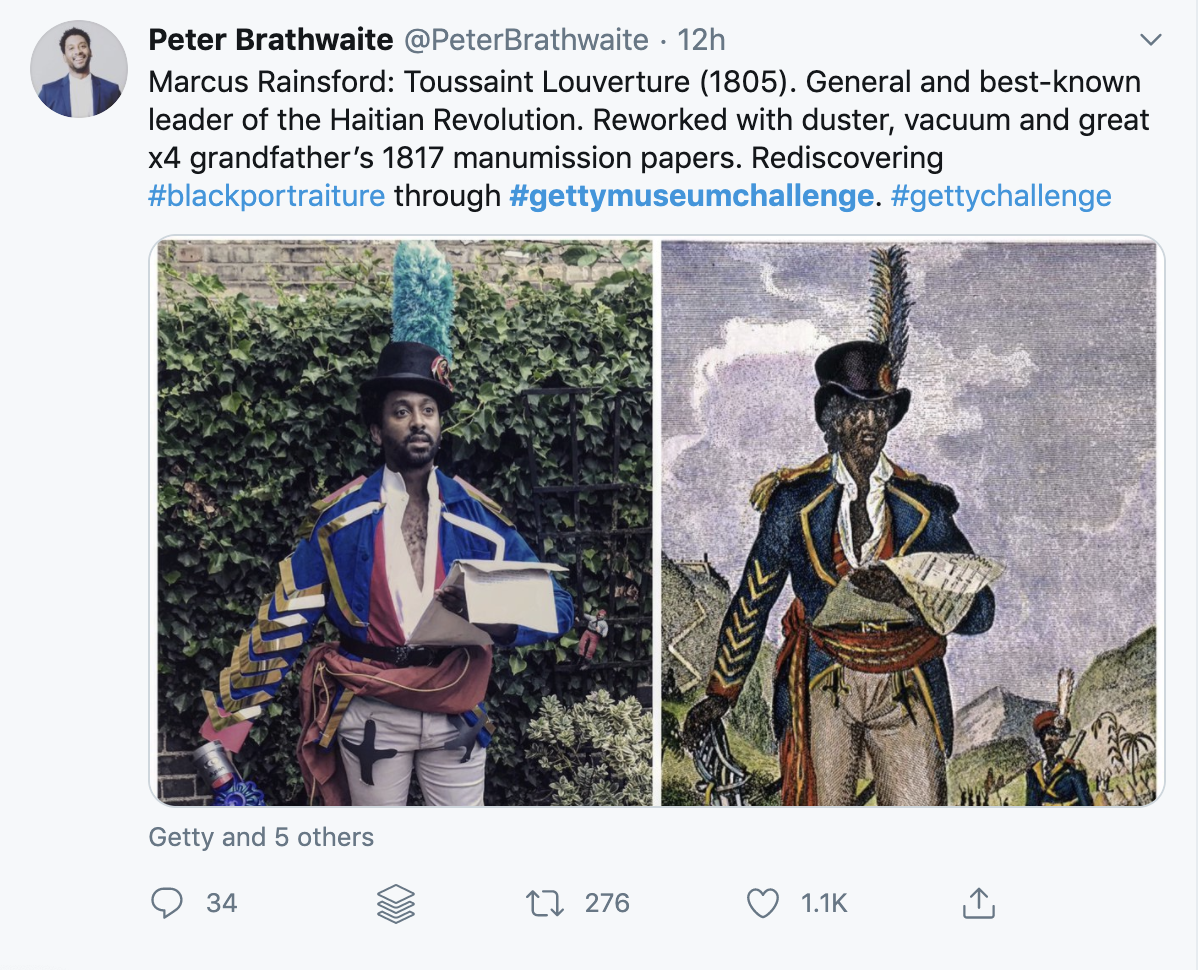Viewport: 1200px width, 970px height.
Task: Click the stacked layers icon
Action: tap(395, 903)
